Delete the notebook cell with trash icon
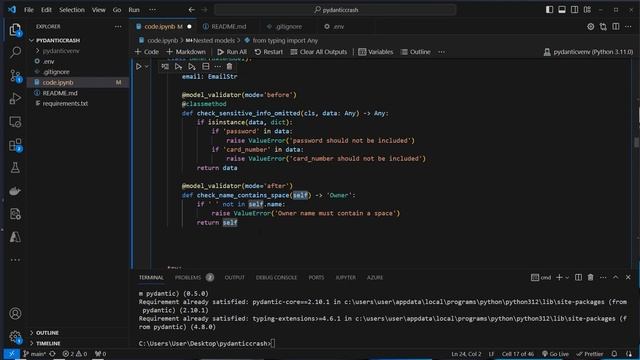Viewport: 640px width, 360px height. [x=229, y=67]
